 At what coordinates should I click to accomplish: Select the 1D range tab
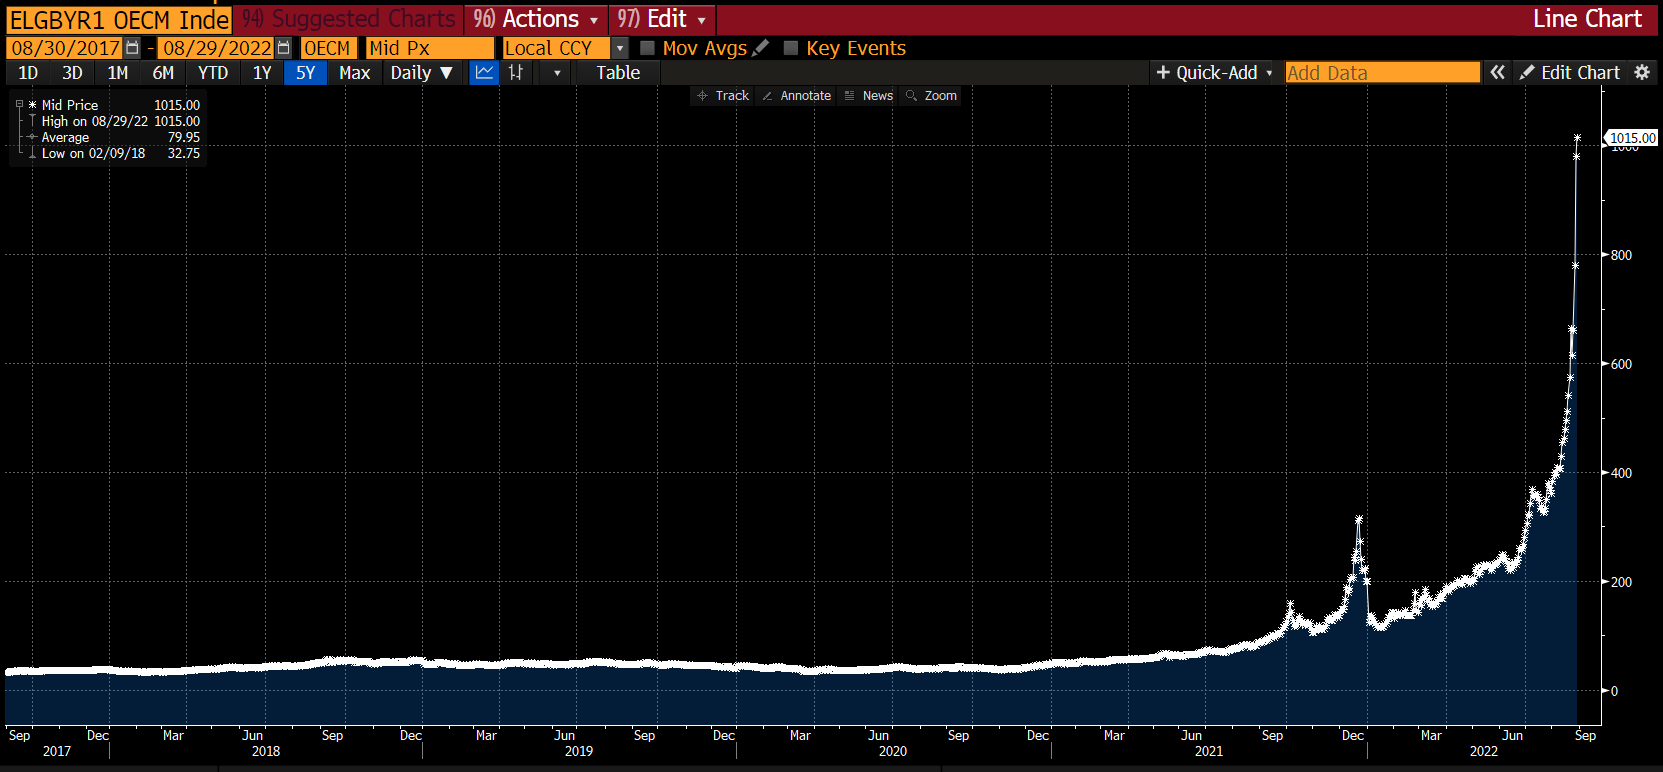28,73
